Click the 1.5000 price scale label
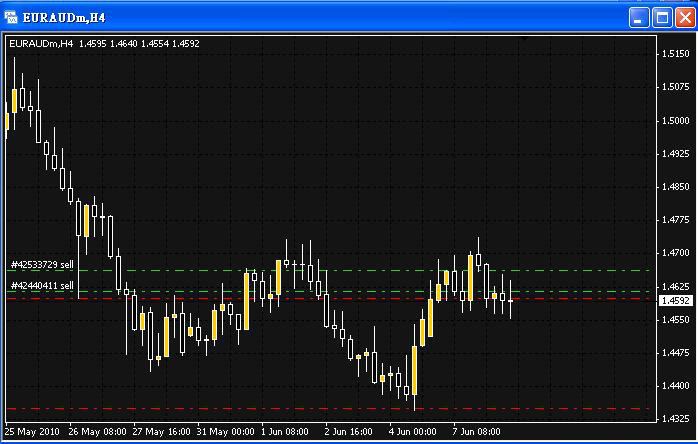The width and height of the screenshot is (698, 444). pyautogui.click(x=675, y=120)
